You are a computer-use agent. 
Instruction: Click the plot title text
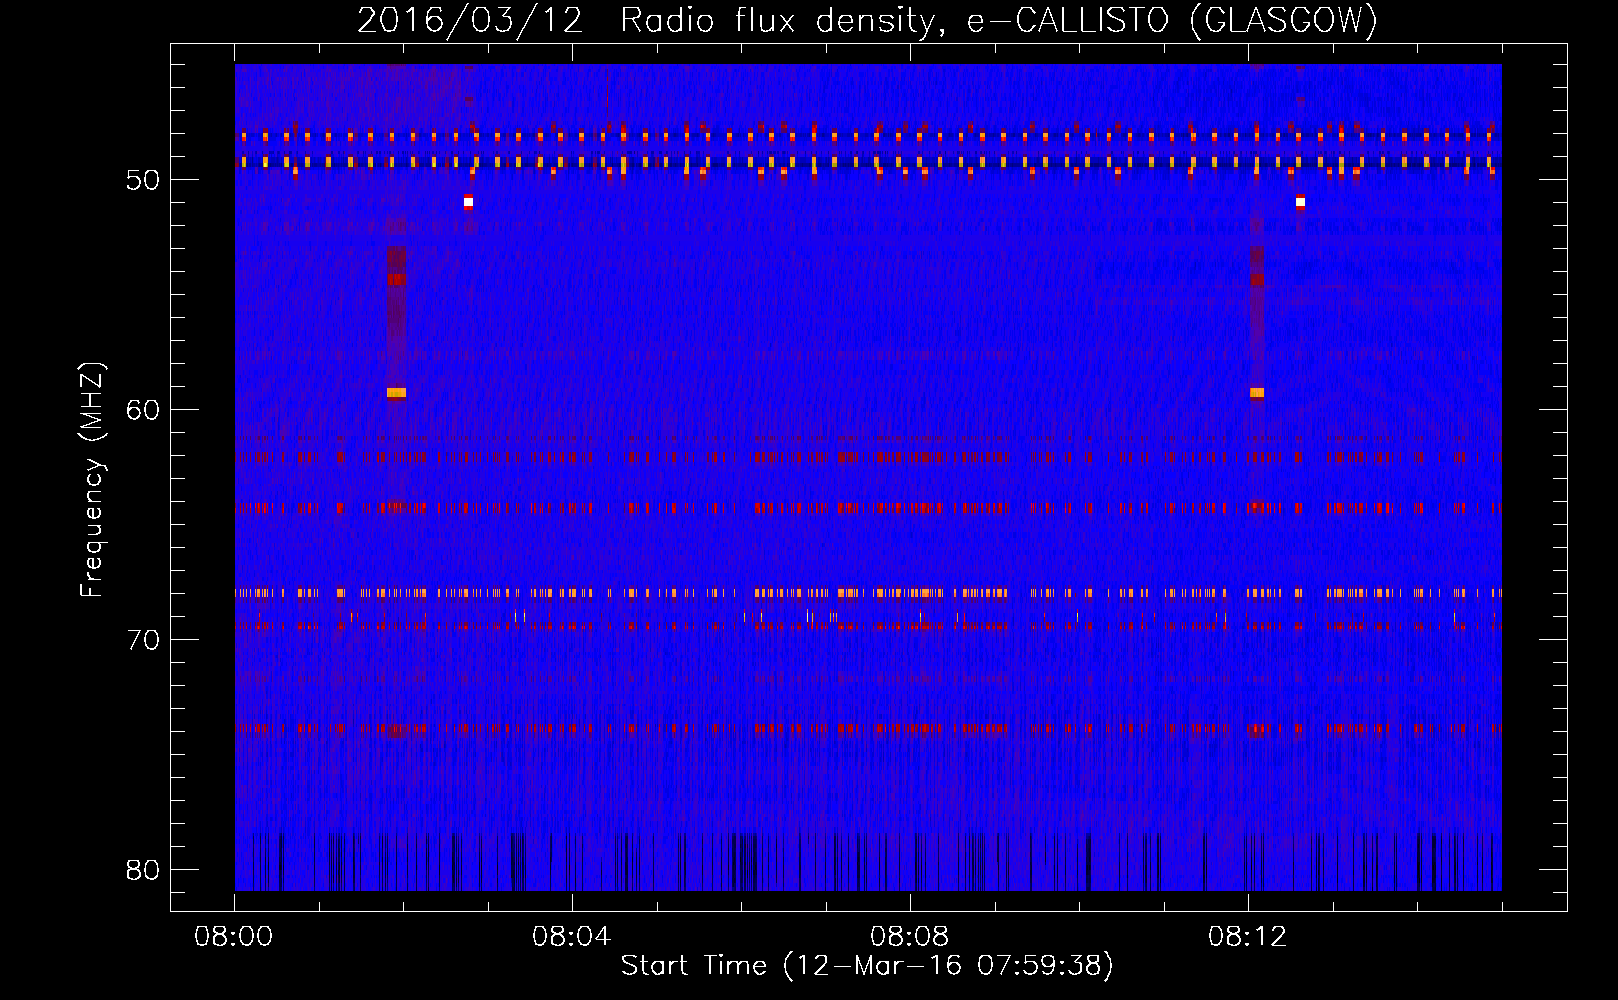pyautogui.click(x=867, y=21)
